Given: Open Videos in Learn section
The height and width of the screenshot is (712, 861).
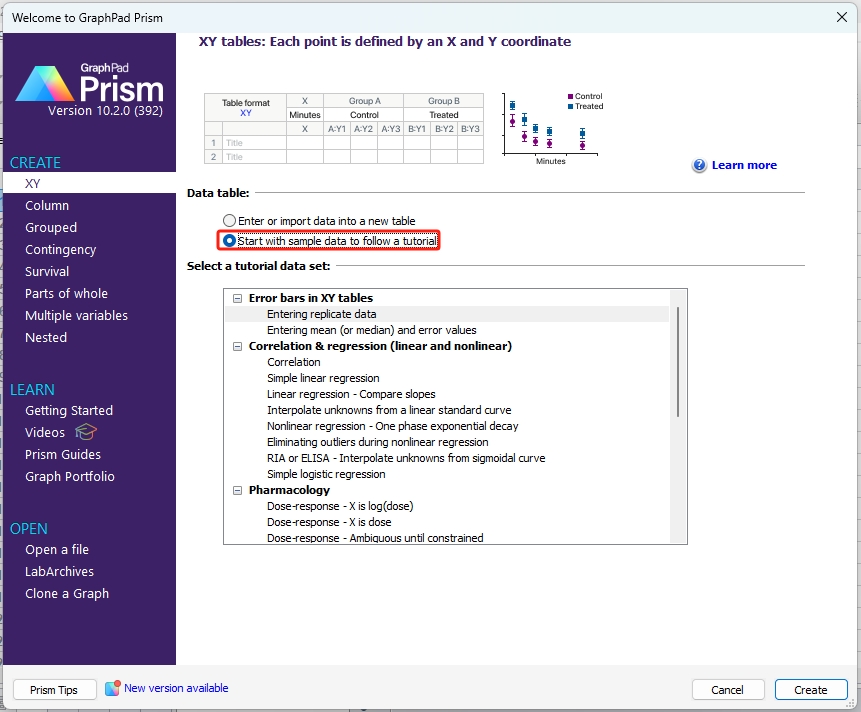Looking at the screenshot, I should coord(45,432).
